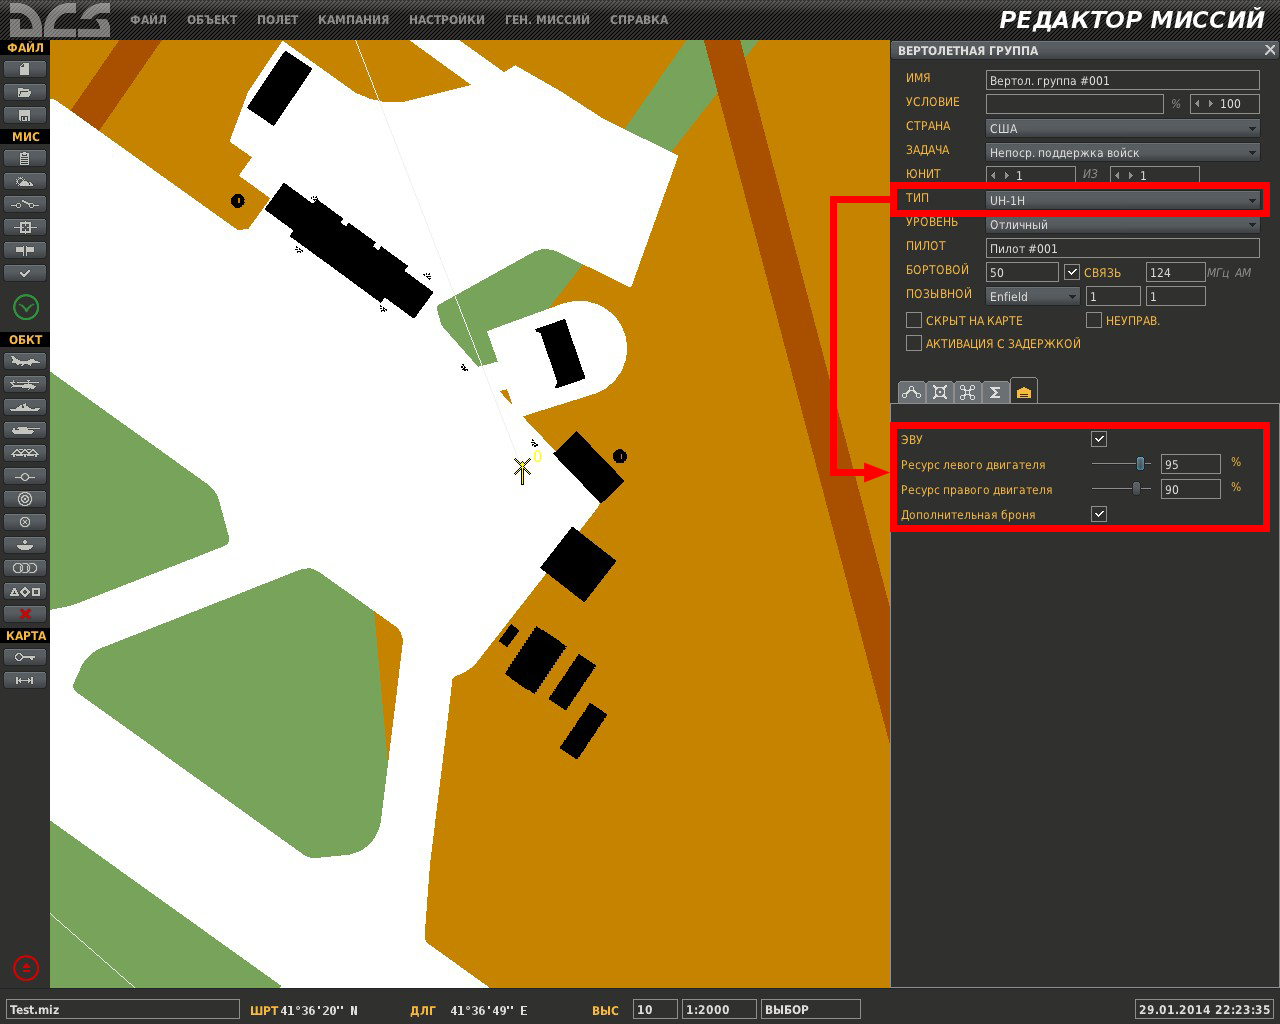The width and height of the screenshot is (1280, 1024).
Task: Close the ВЕРТОЛЕТНАЯ ГРУППА panel
Action: point(1269,50)
